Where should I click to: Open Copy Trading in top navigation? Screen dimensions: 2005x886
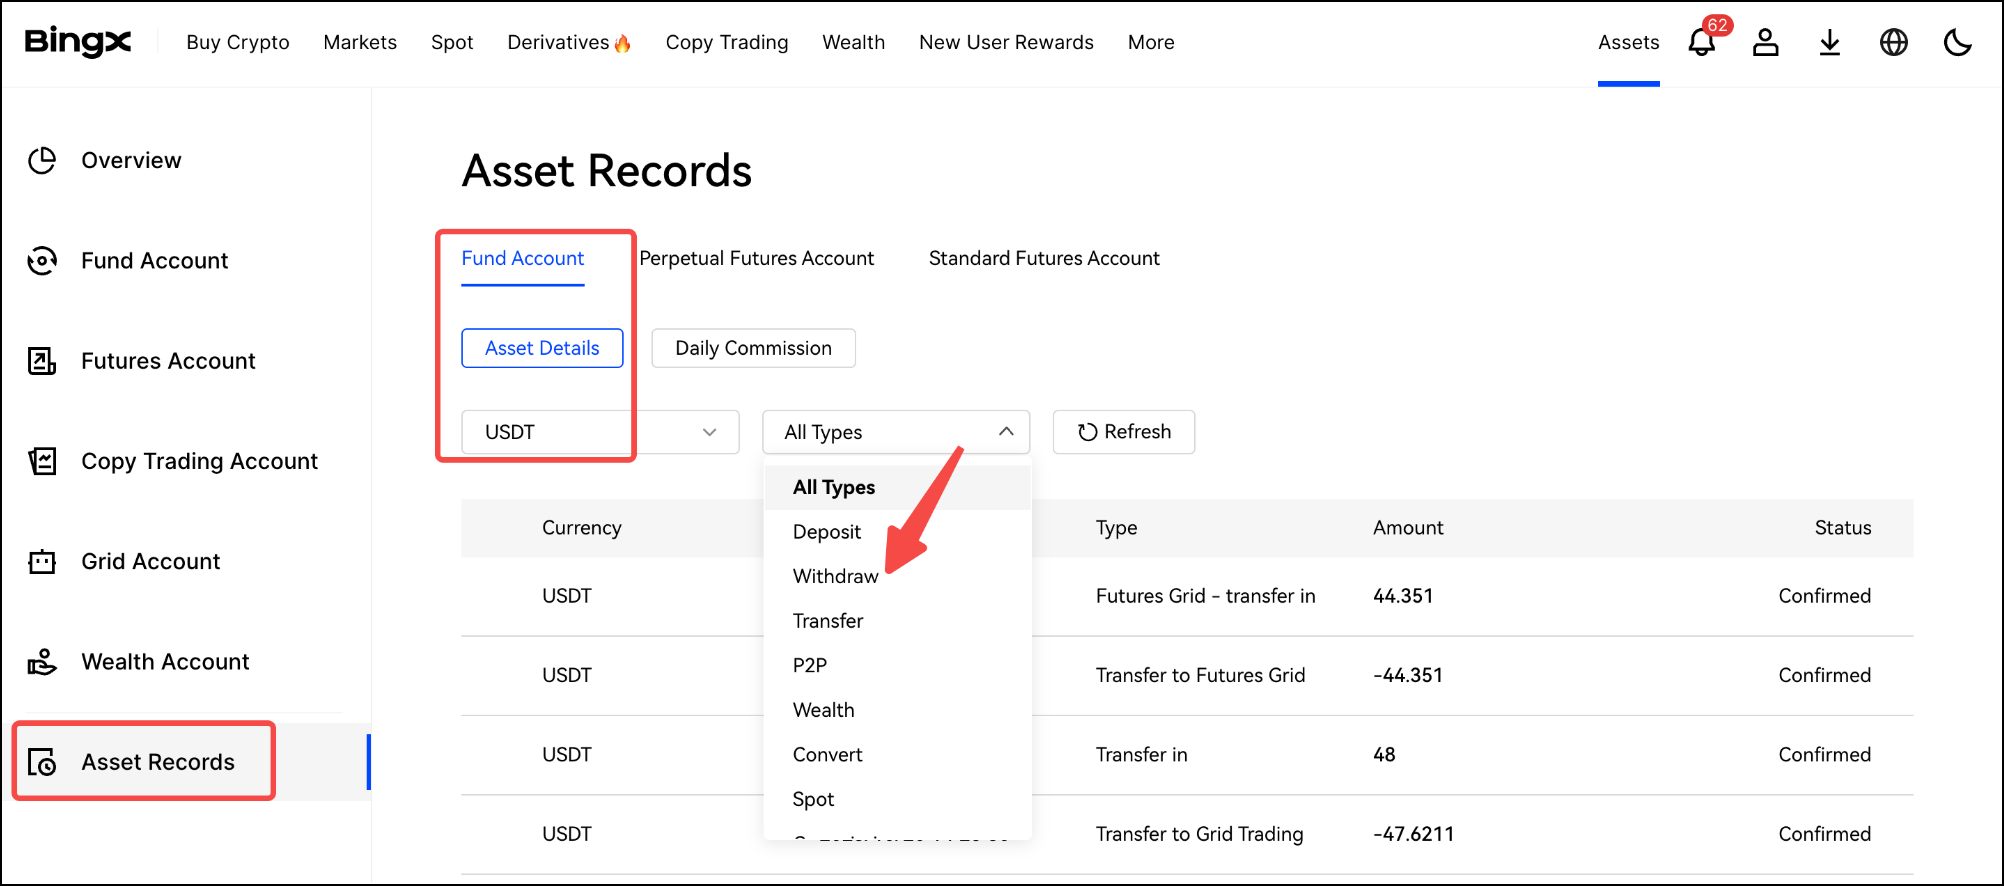coord(726,43)
